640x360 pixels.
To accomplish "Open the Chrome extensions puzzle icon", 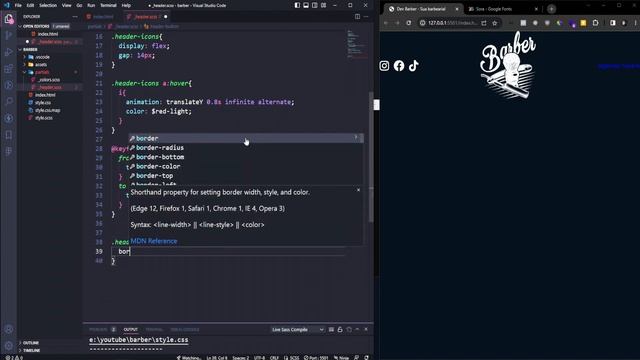I will [596, 23].
